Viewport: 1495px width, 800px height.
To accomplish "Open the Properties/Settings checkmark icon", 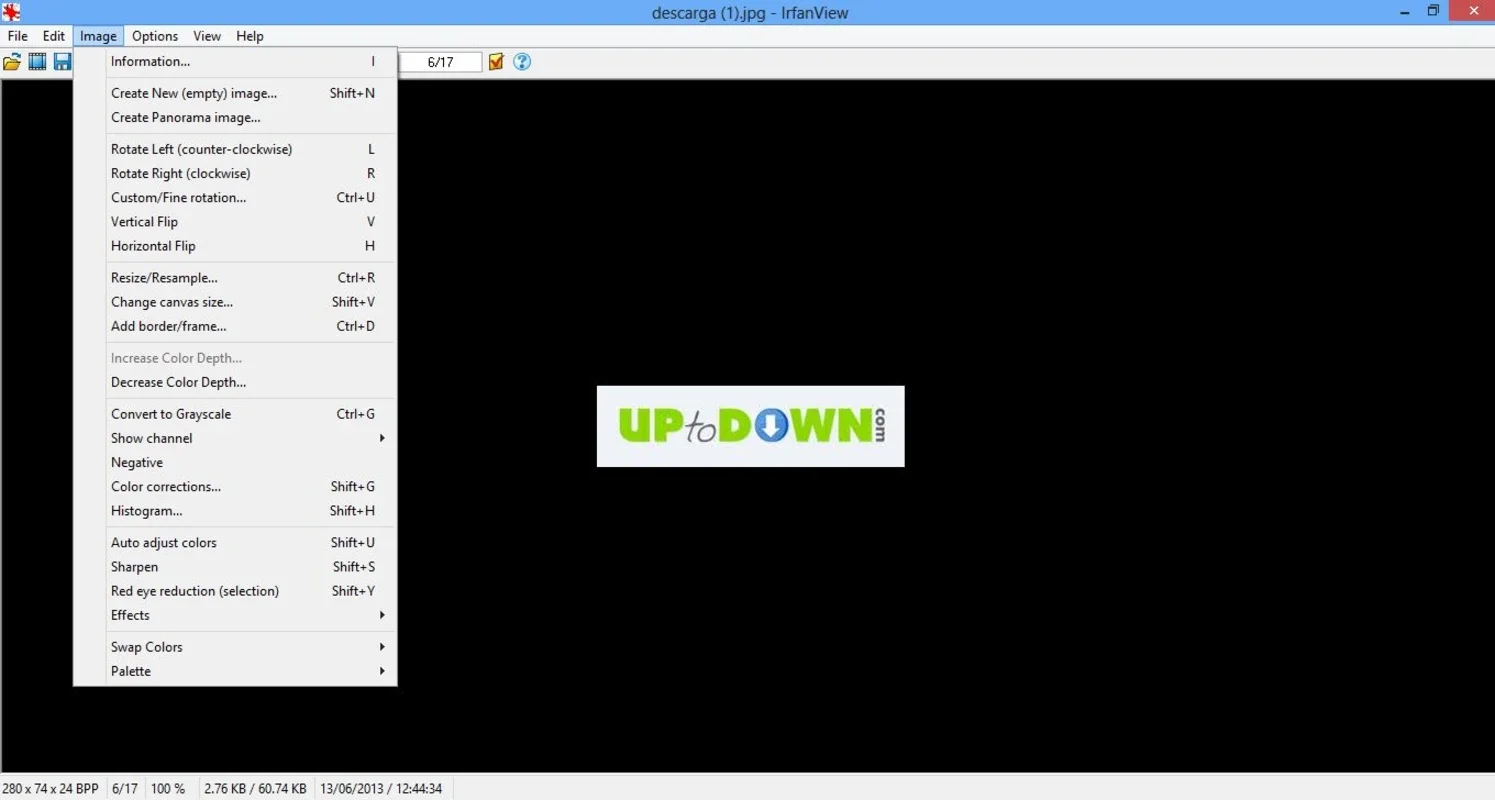I will click(496, 62).
